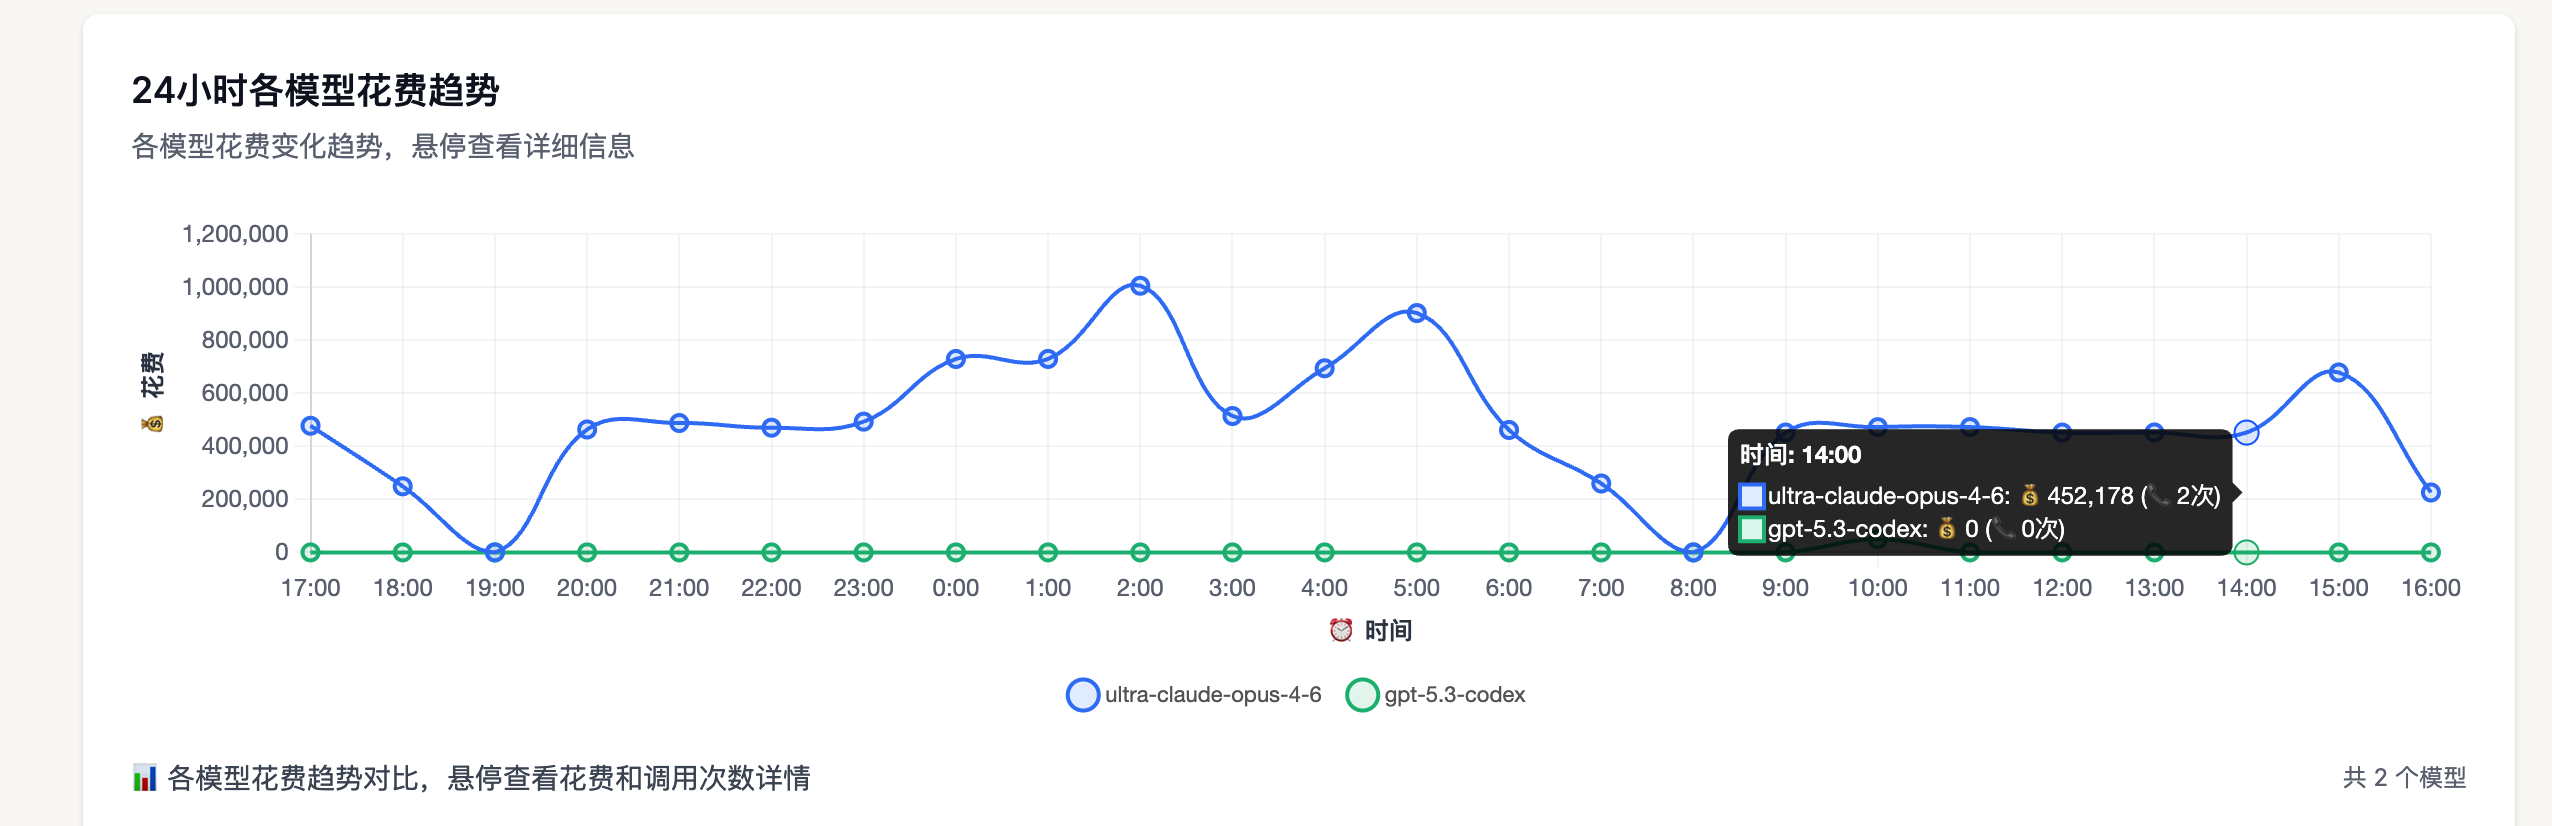Click the blue square in tooltip
2552x826 pixels.
tap(1751, 496)
